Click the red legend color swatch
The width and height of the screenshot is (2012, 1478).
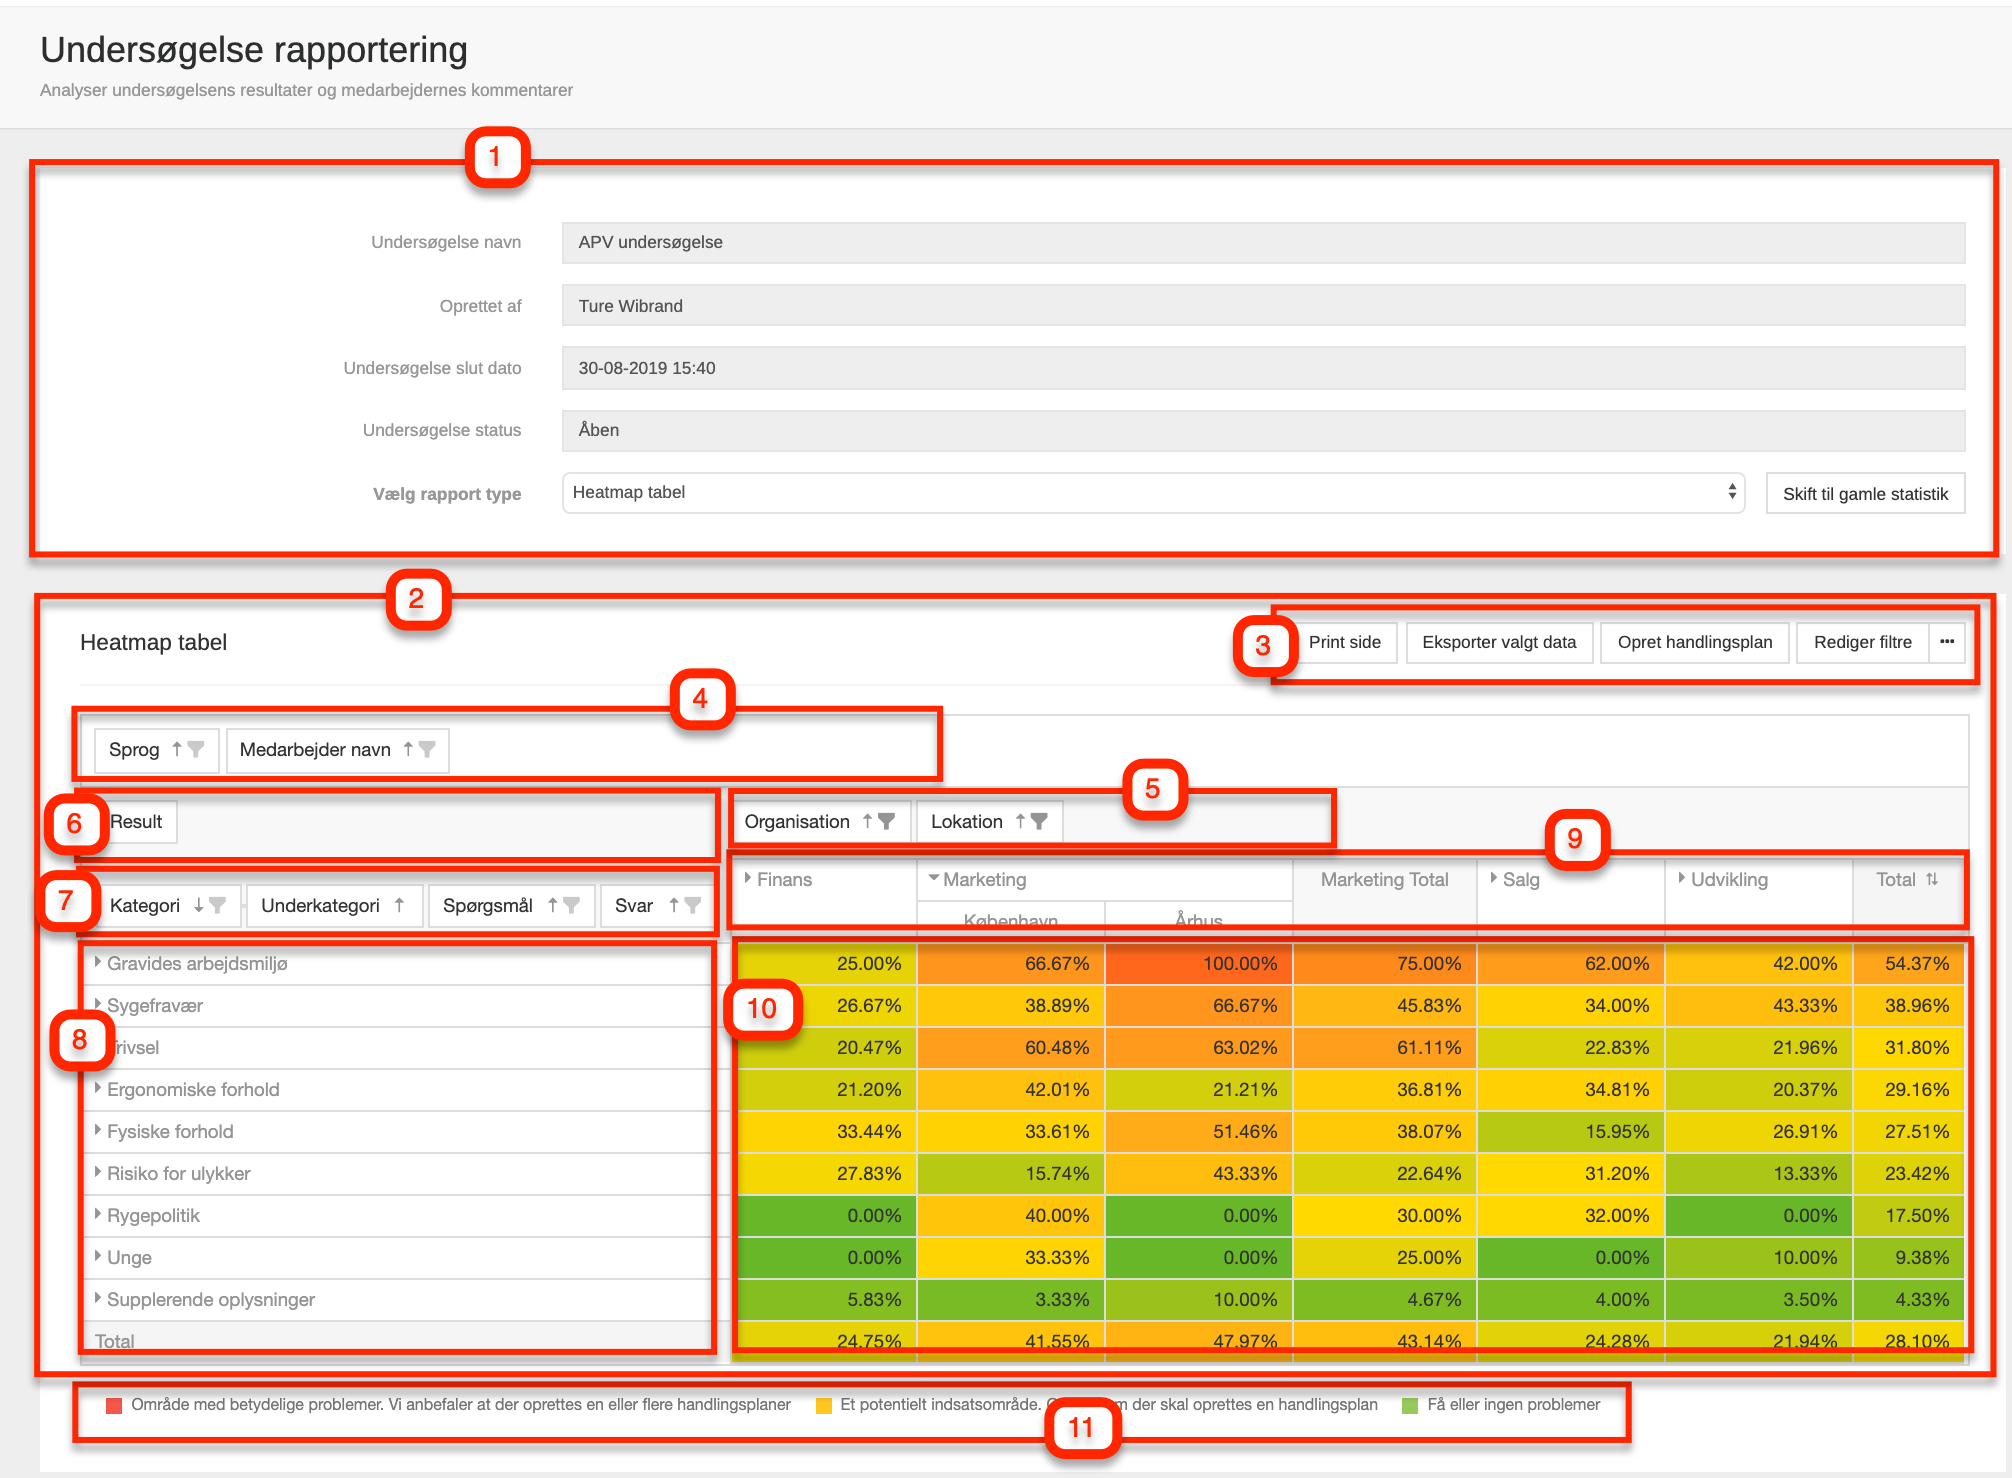coord(114,1405)
